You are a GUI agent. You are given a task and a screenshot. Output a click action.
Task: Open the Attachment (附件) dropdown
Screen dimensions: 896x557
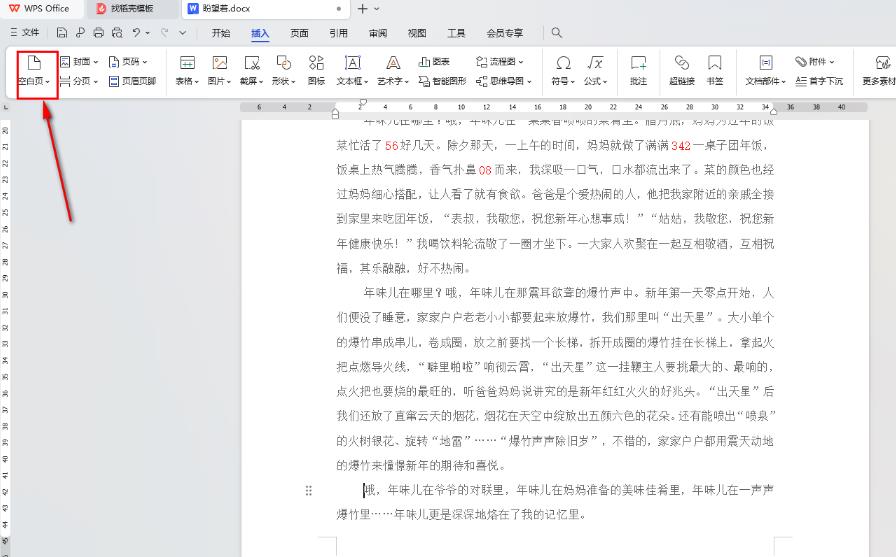(x=815, y=62)
